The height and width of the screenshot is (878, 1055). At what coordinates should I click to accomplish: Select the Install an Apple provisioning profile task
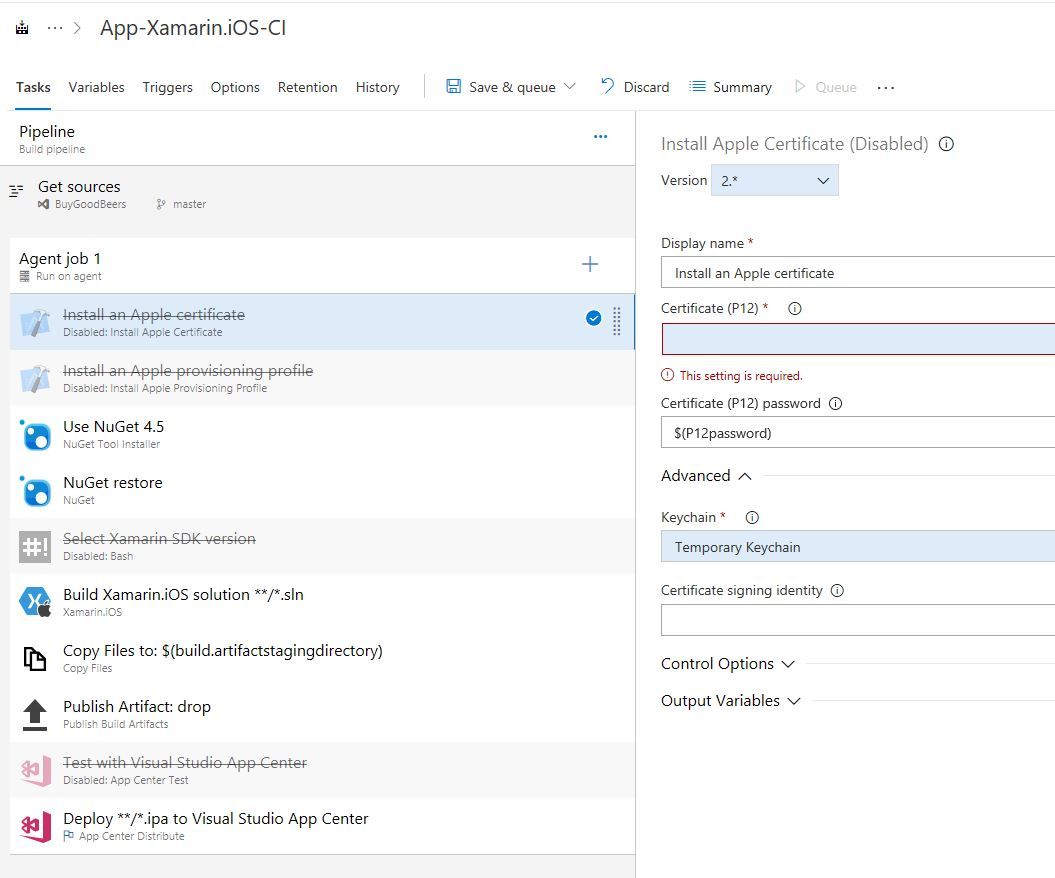tap(322, 378)
